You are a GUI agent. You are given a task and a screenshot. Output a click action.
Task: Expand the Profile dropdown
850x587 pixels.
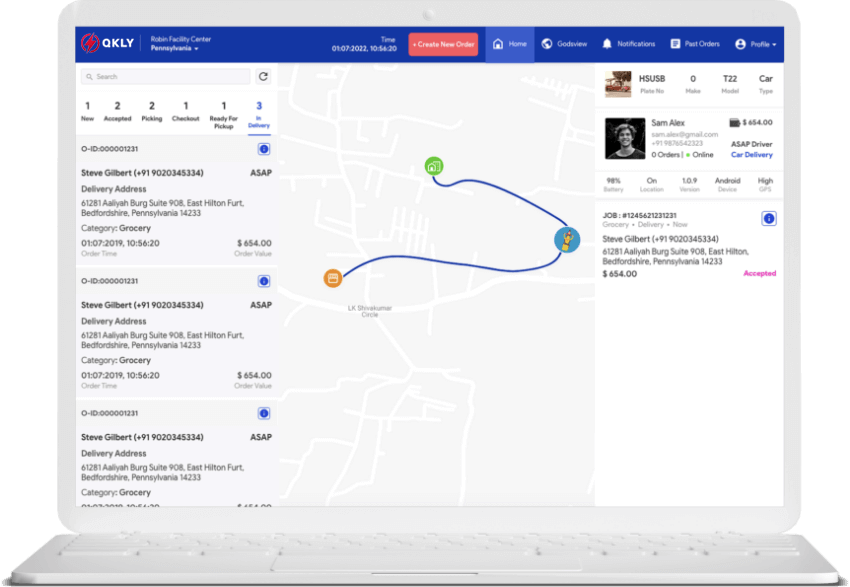pos(756,44)
